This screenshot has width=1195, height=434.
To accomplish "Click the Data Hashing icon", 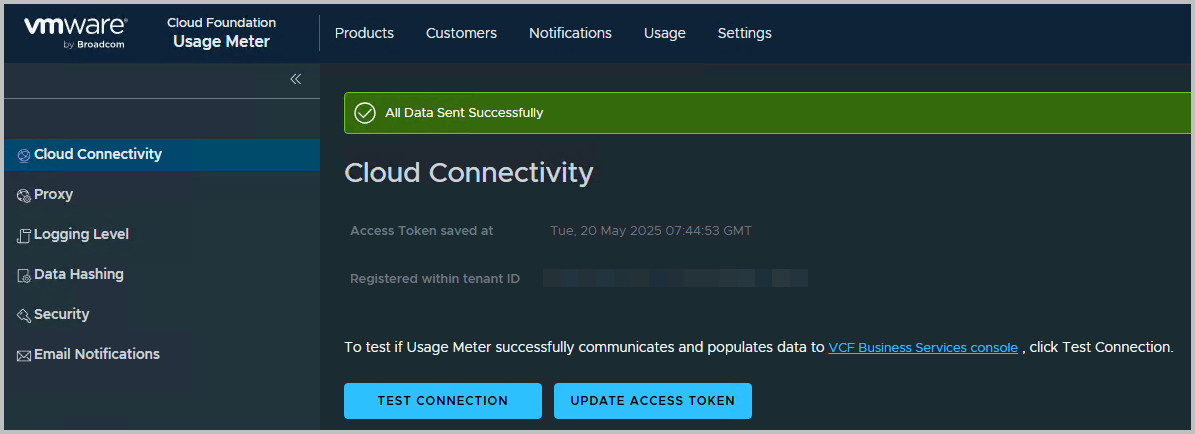I will pyautogui.click(x=24, y=275).
